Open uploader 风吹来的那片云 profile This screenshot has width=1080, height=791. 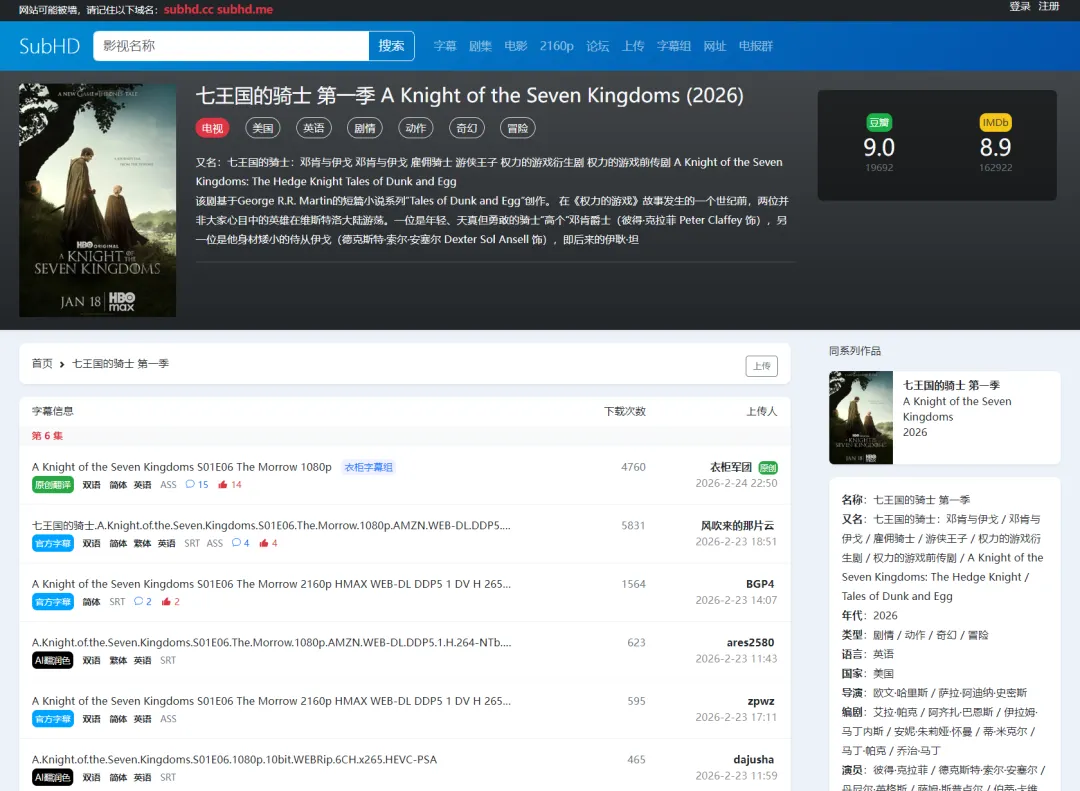pyautogui.click(x=738, y=526)
